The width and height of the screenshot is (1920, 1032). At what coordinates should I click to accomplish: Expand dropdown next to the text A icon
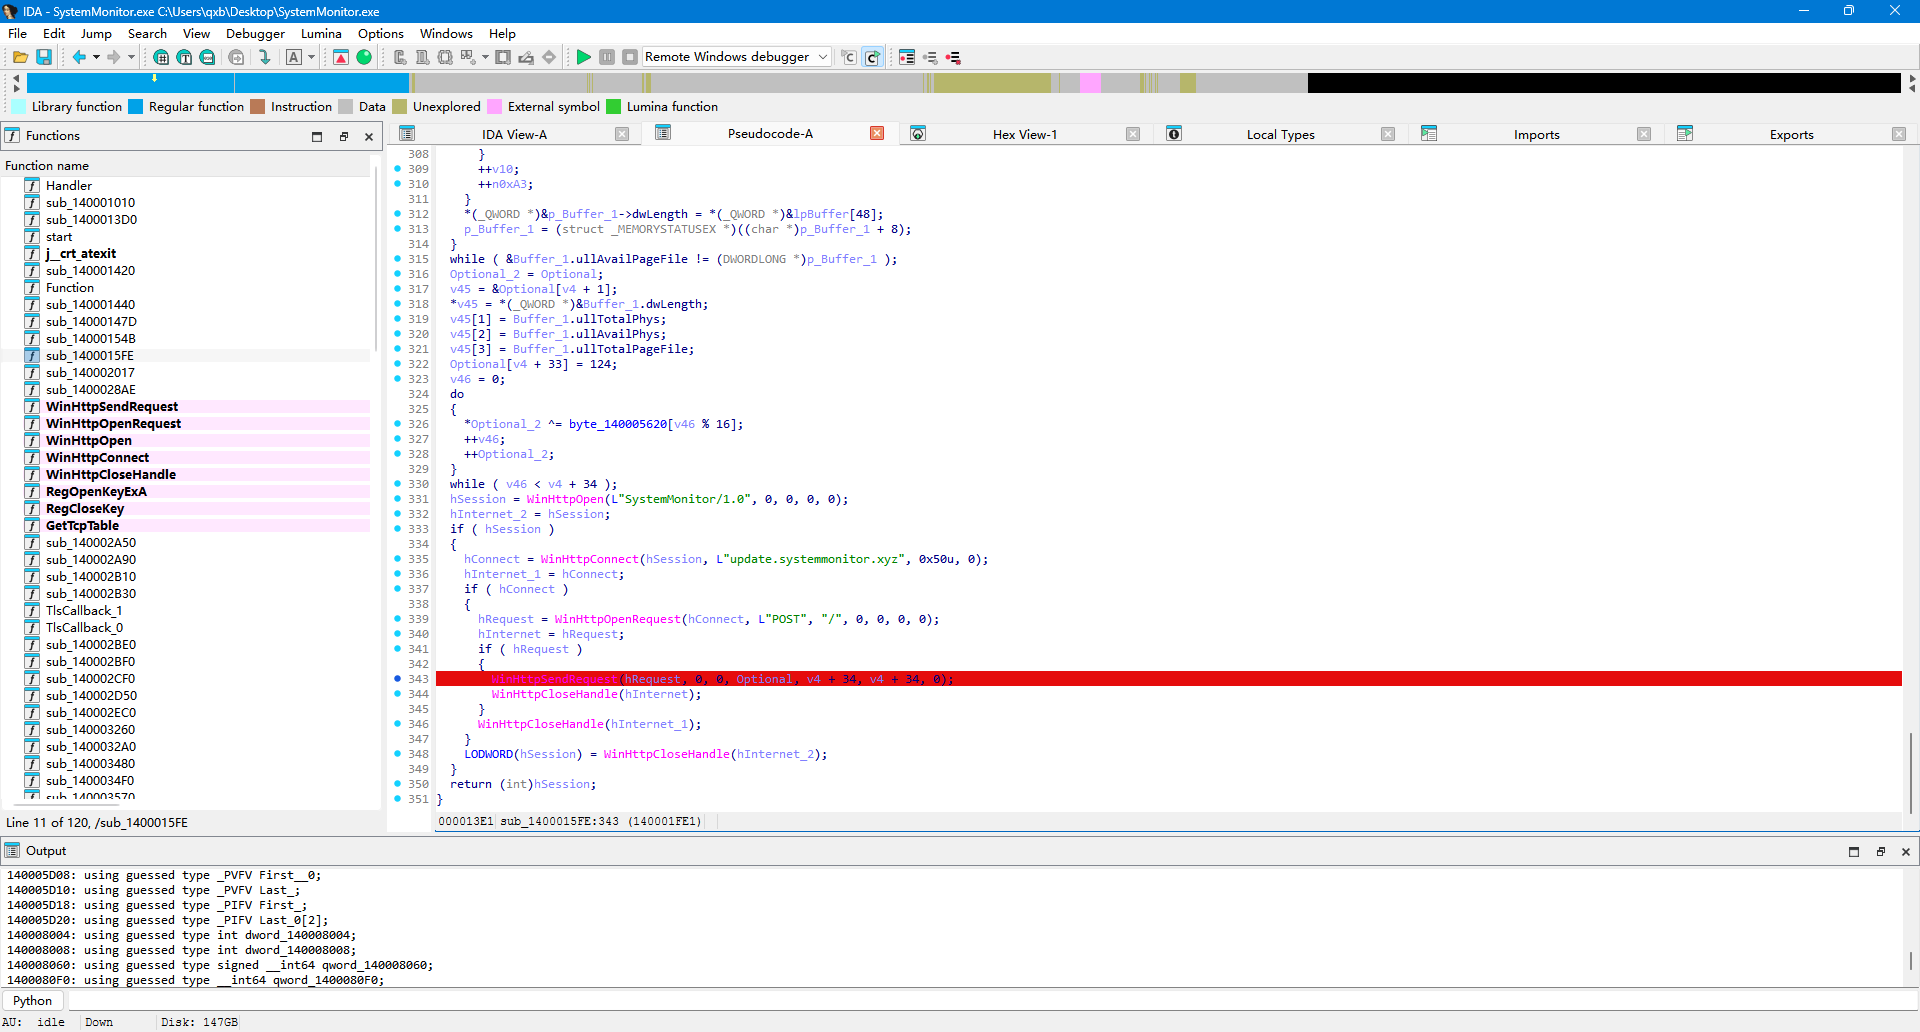click(311, 58)
